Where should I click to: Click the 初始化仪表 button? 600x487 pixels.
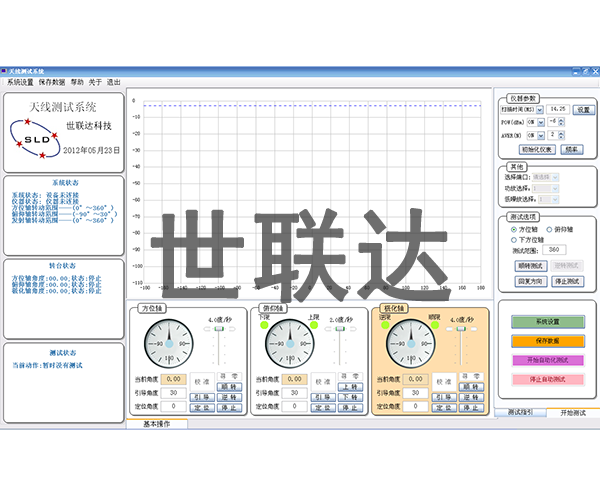pyautogui.click(x=537, y=150)
